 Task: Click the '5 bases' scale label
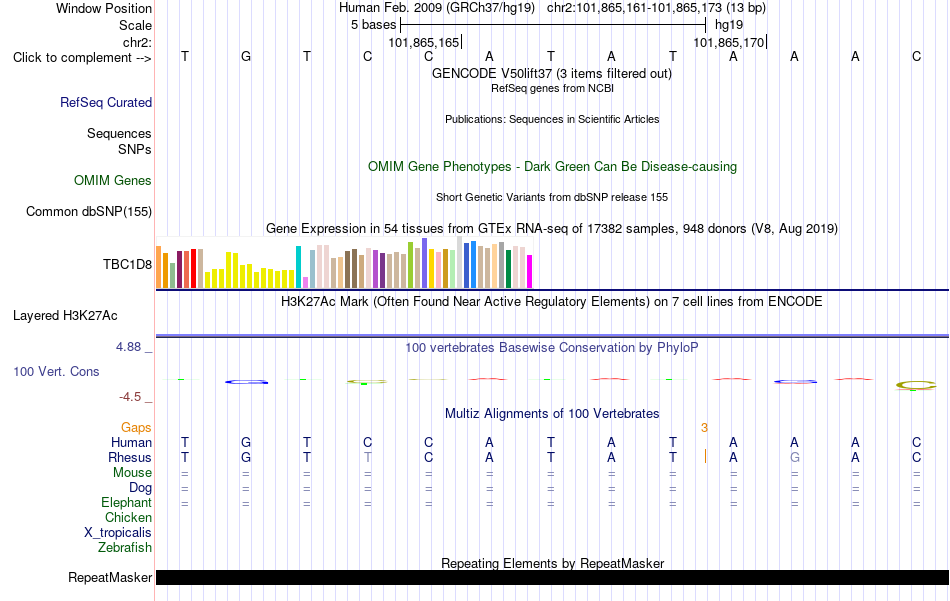click(373, 25)
